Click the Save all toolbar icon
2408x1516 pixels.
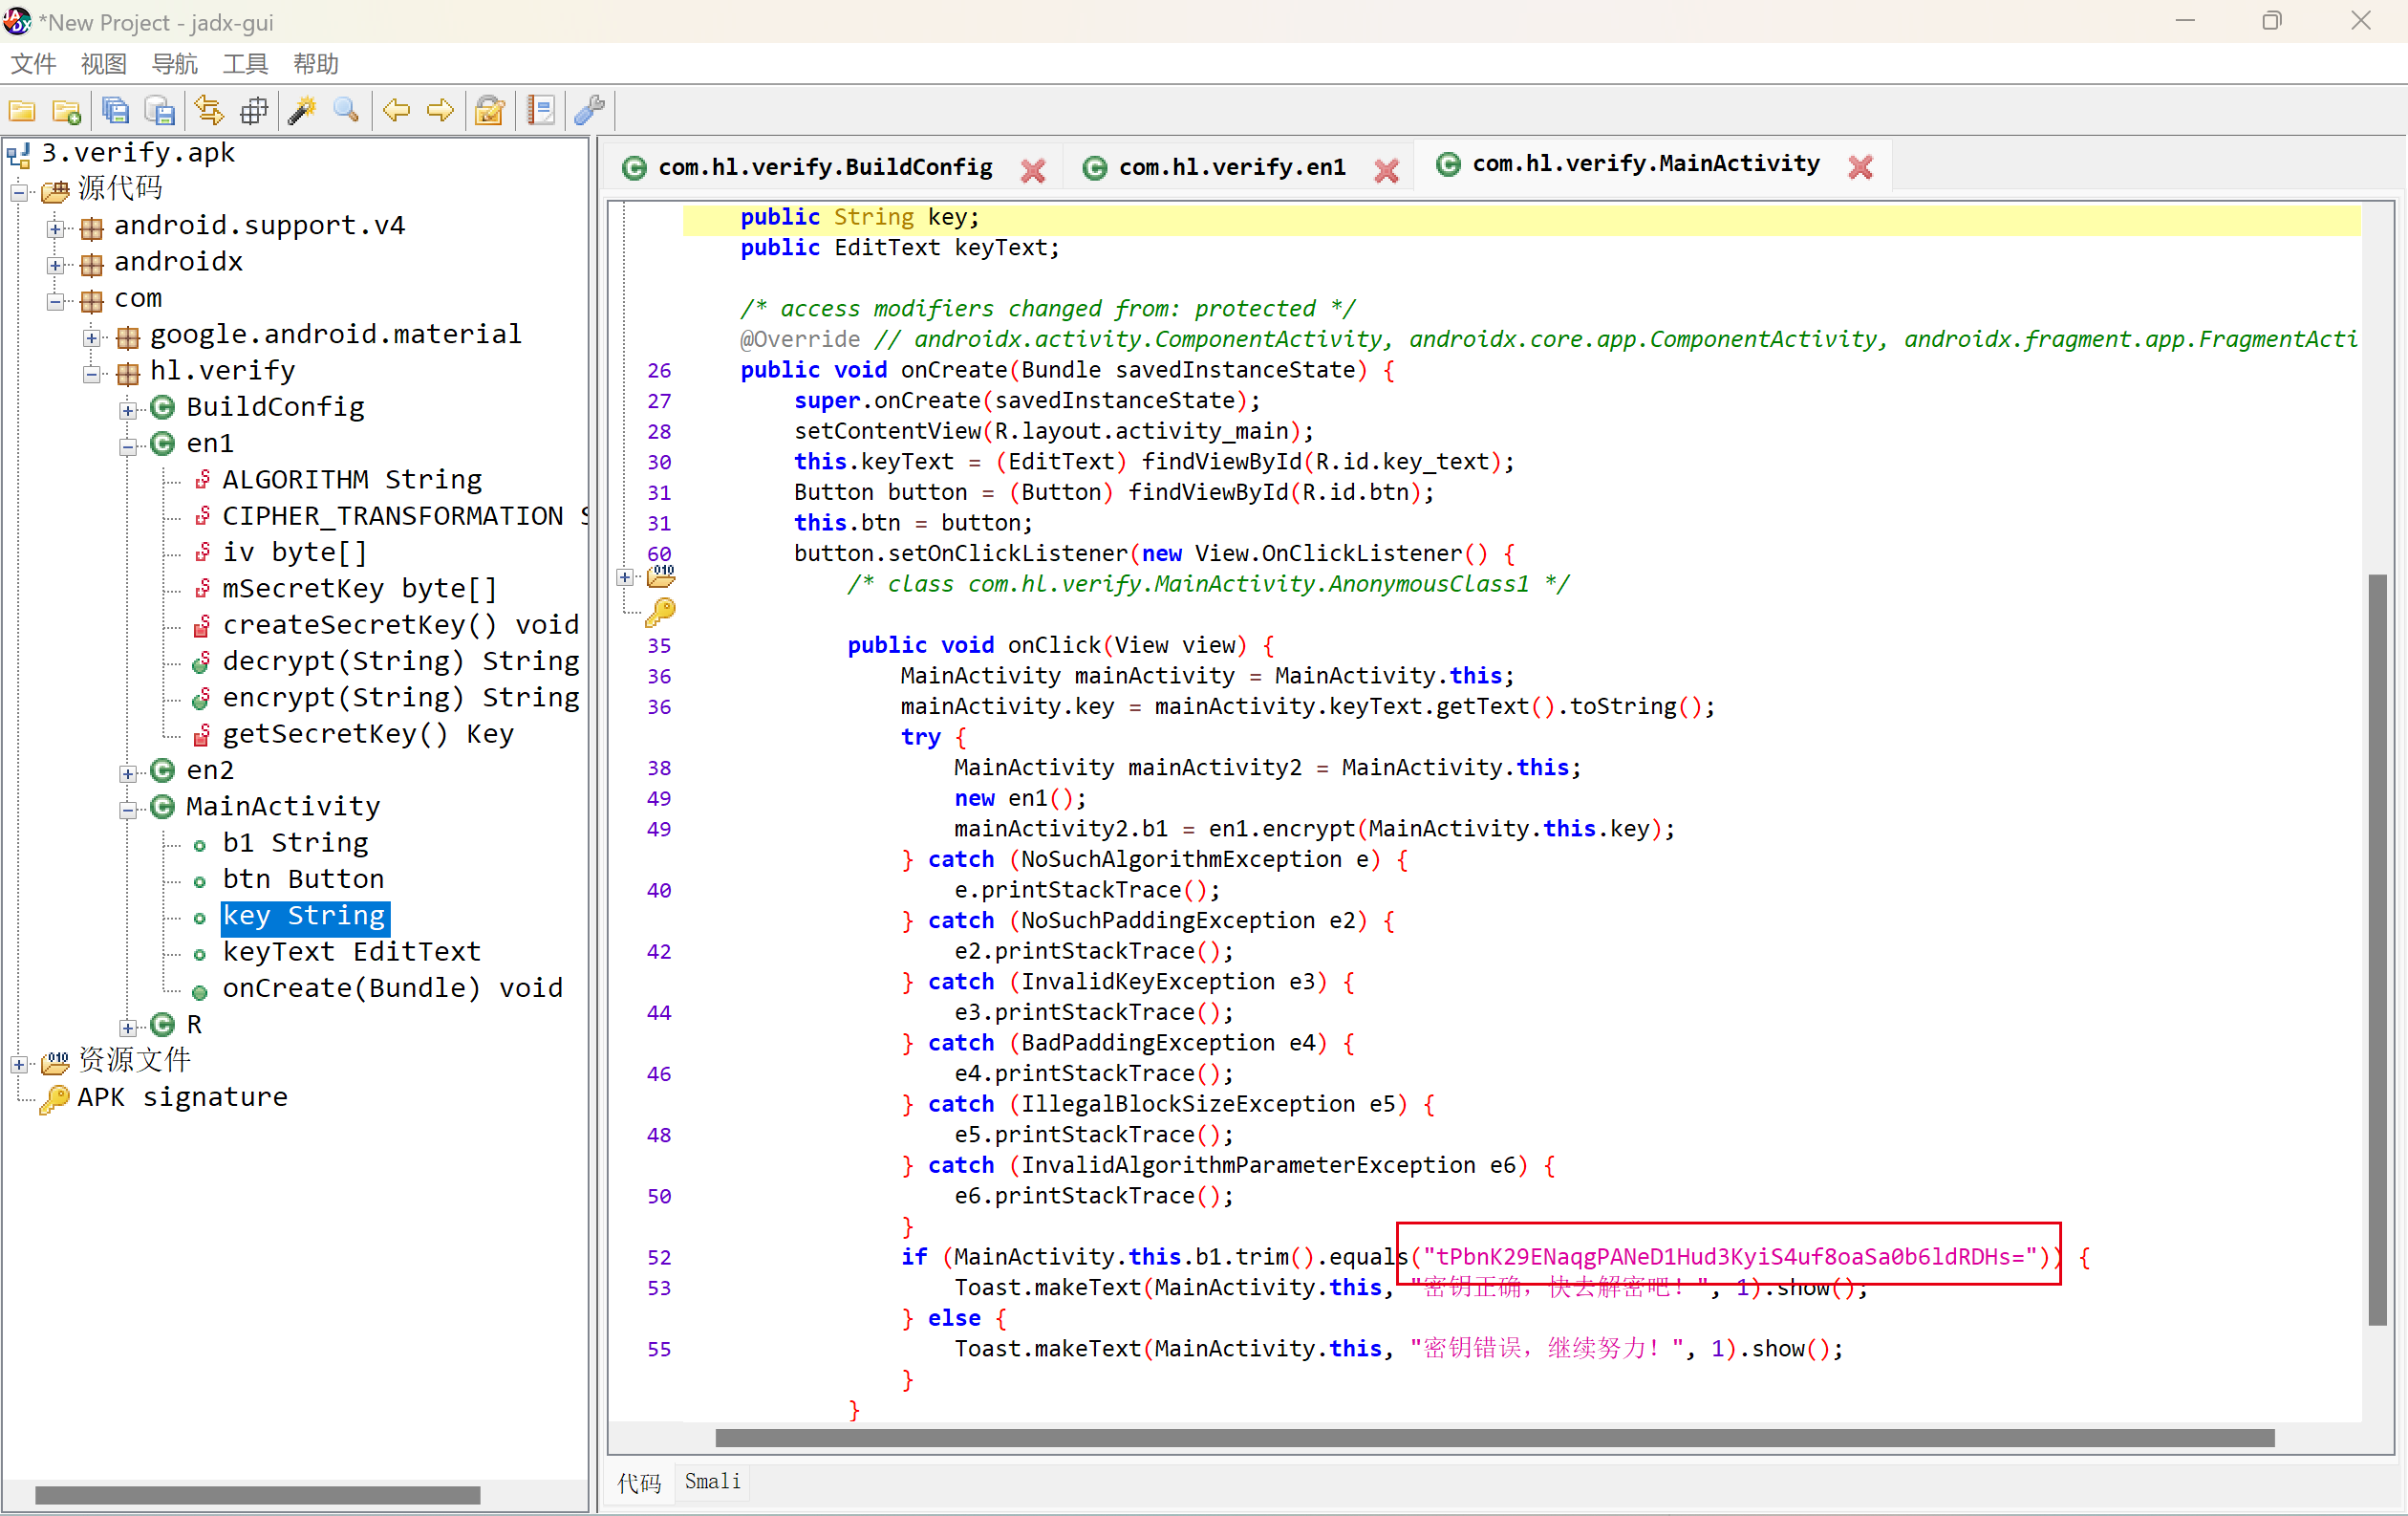point(116,110)
